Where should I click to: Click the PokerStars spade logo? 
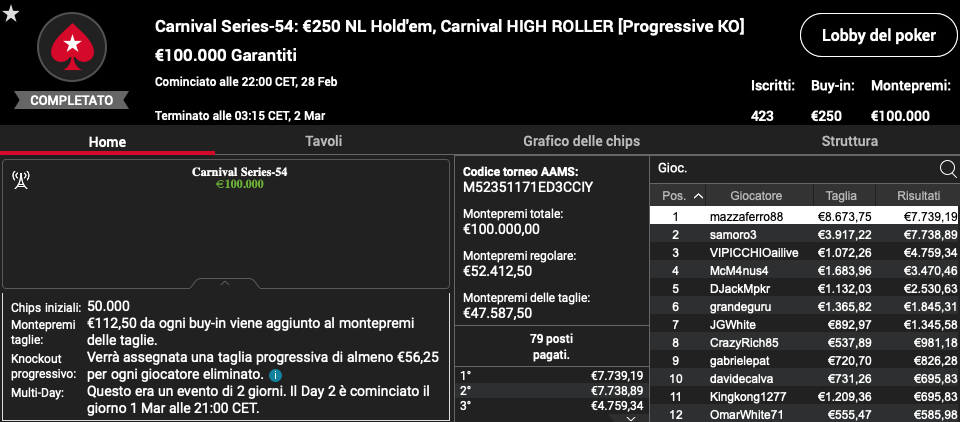(x=72, y=47)
